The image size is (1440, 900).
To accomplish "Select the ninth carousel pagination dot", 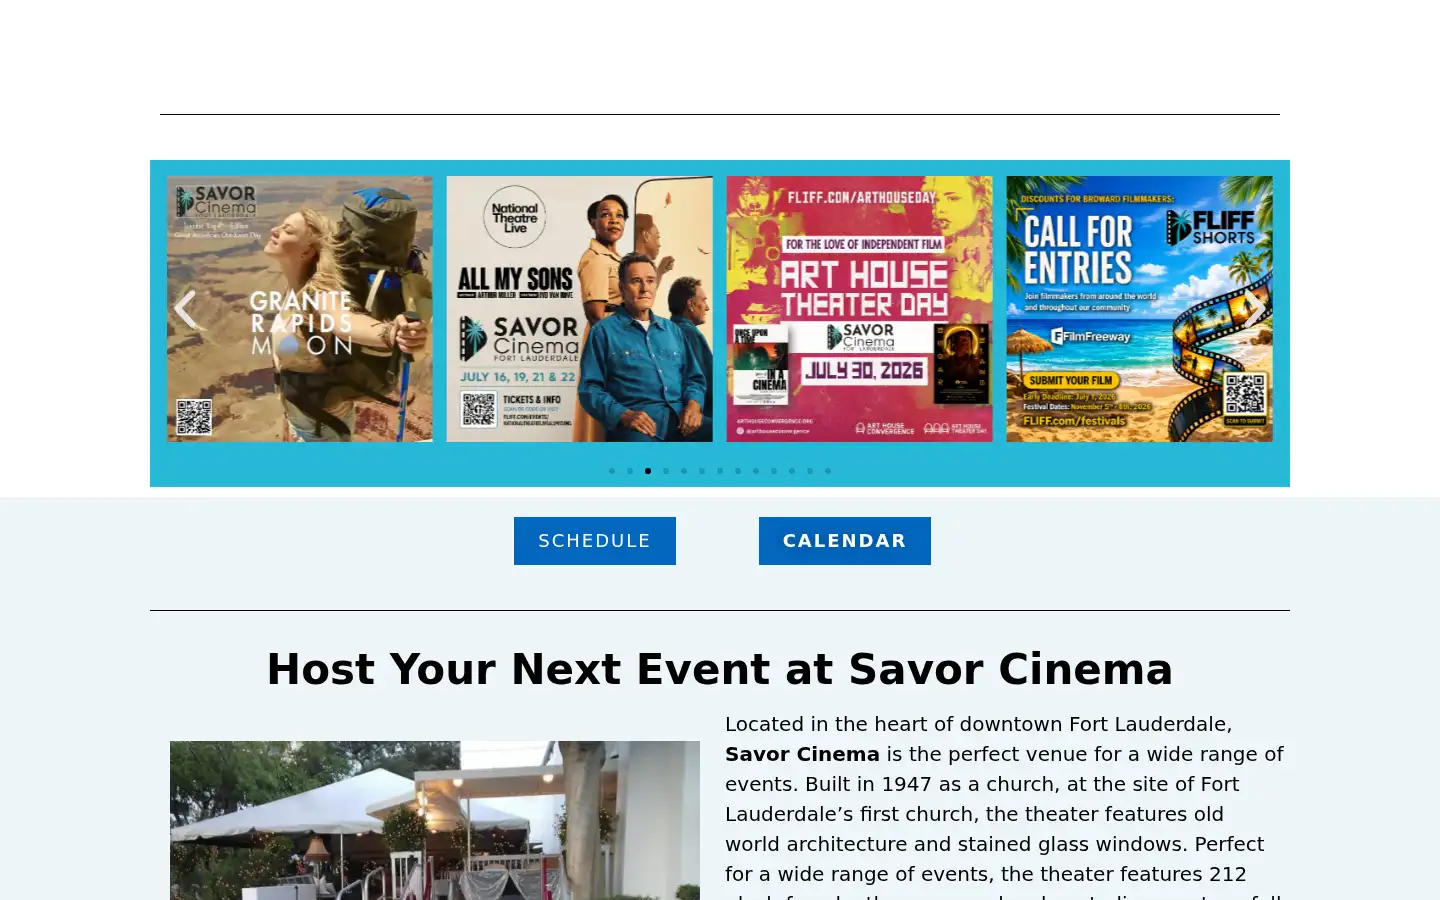I will [x=756, y=471].
